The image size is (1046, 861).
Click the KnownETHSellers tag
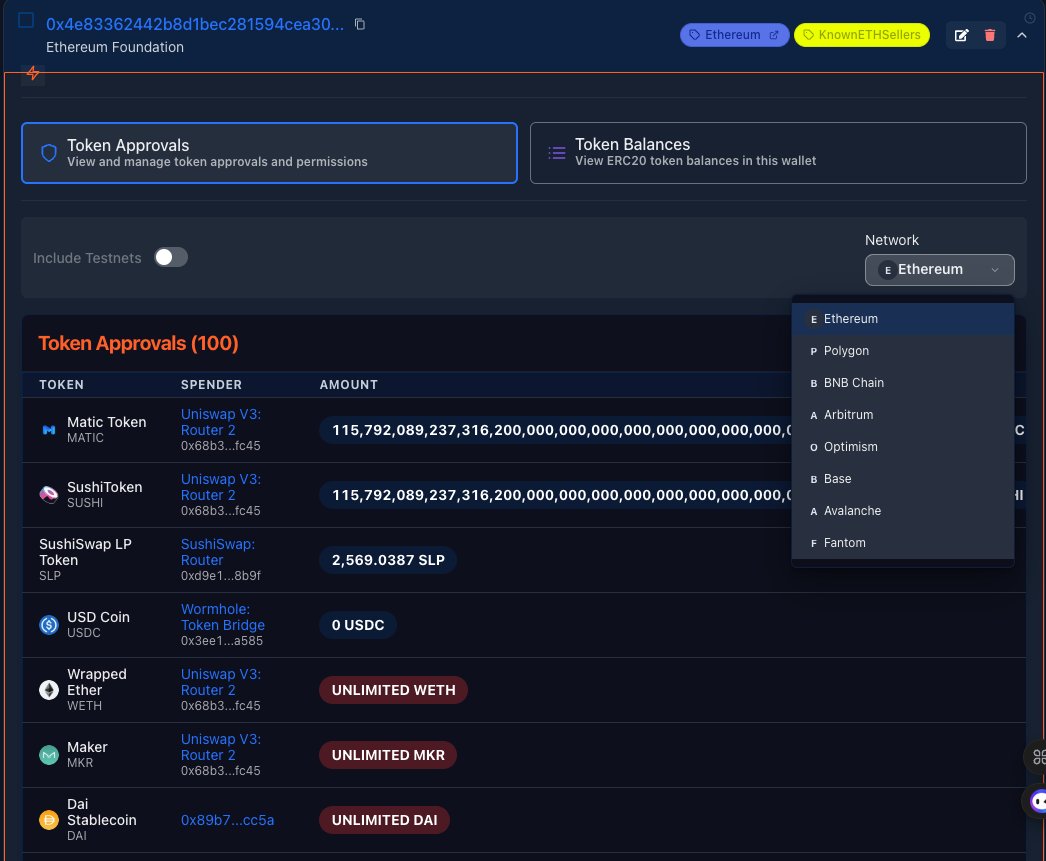pos(862,35)
